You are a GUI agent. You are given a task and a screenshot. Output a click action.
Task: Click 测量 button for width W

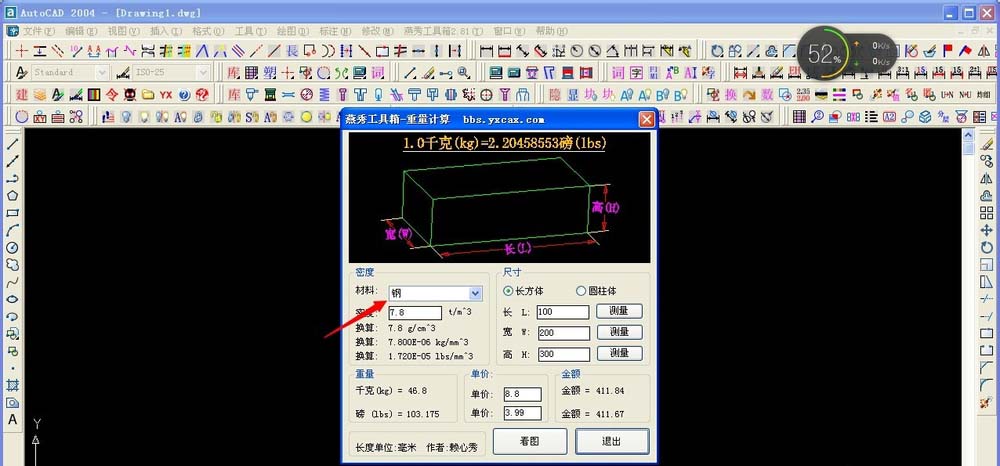tap(619, 332)
